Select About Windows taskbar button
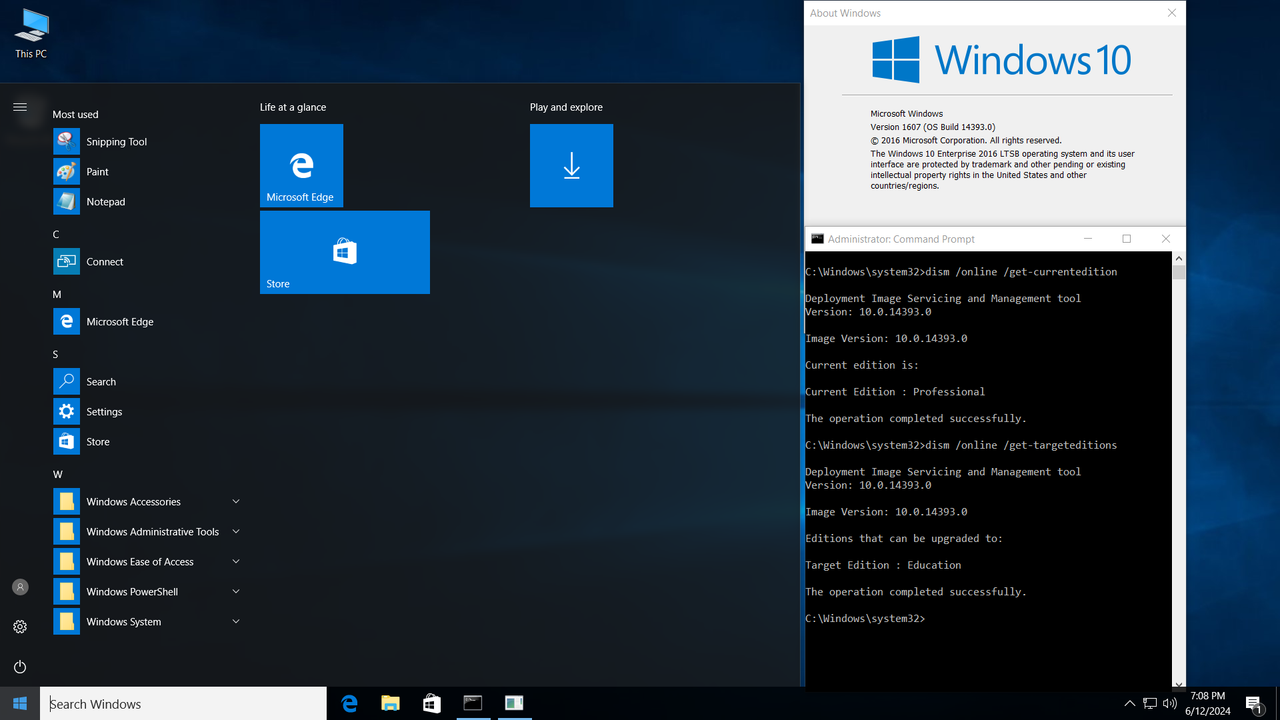The width and height of the screenshot is (1280, 720). 514,704
